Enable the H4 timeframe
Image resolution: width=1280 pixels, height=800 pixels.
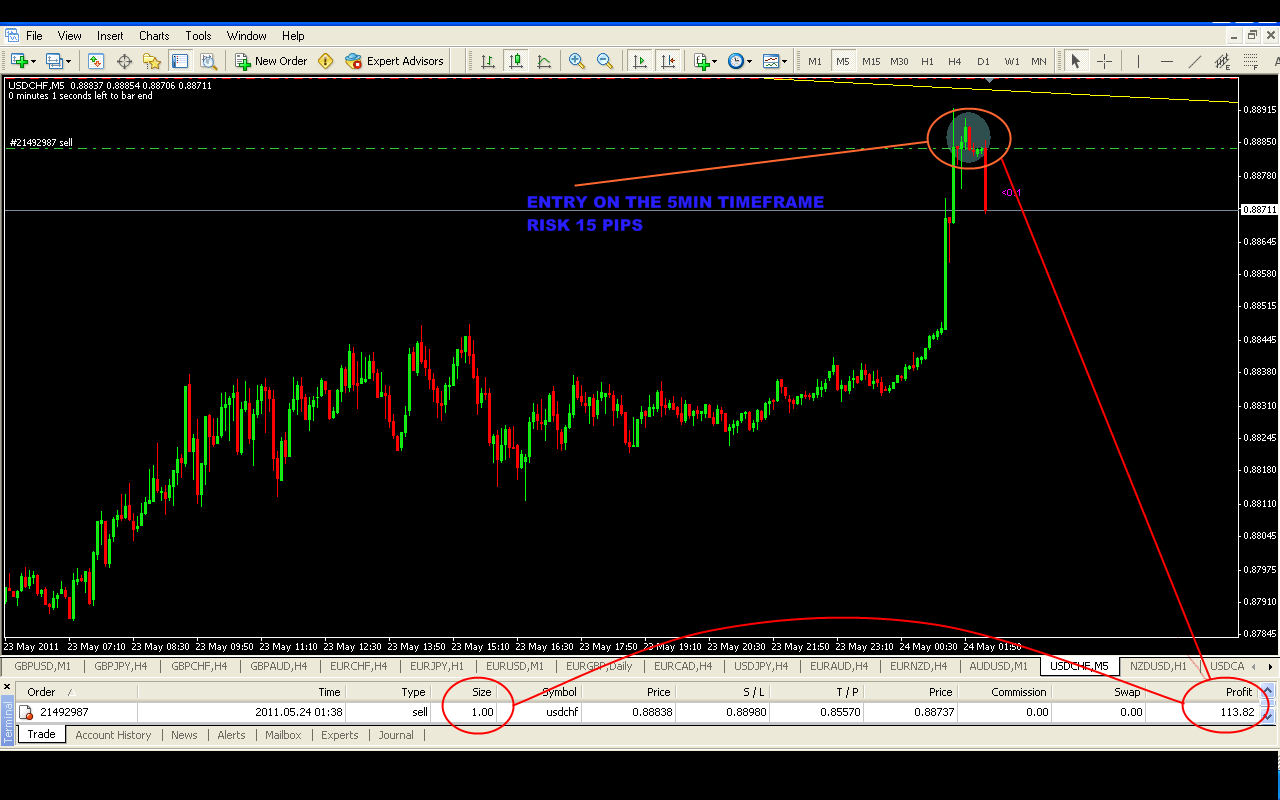click(x=955, y=61)
